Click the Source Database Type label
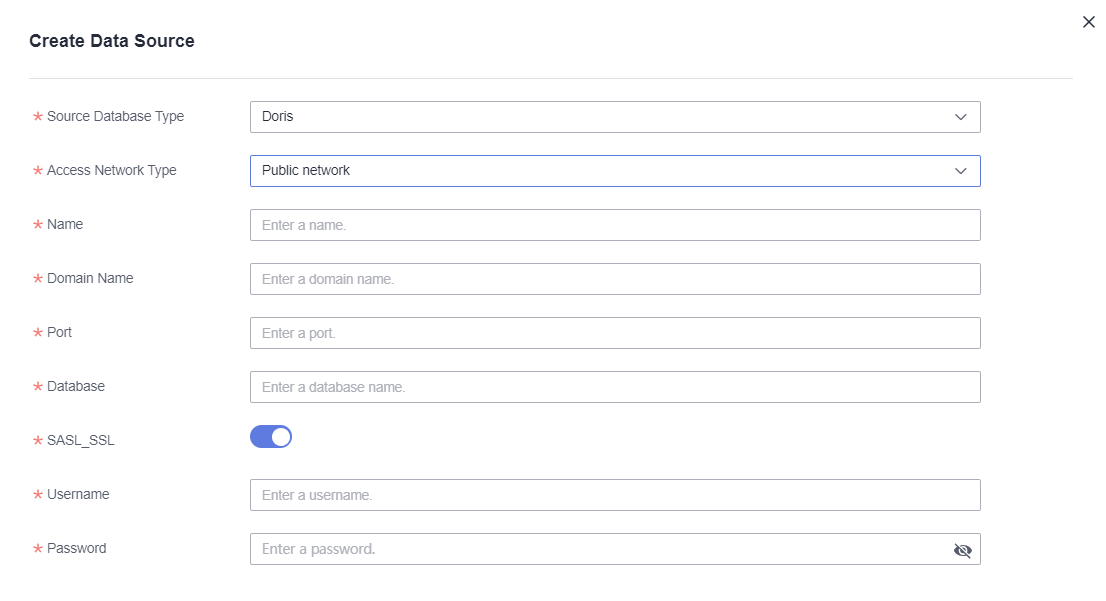 tap(115, 116)
